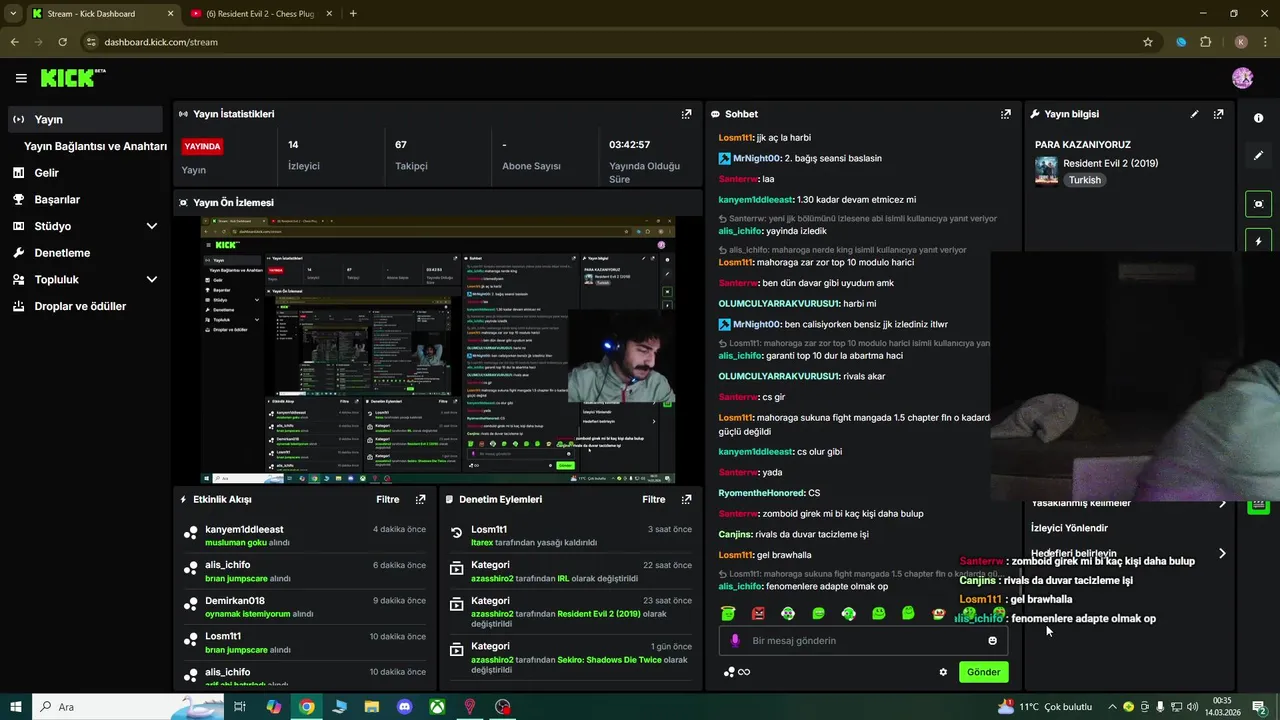Screen dimensions: 1280x720
Task: Click the highlighted capture icon in the right sidebar
Action: coord(1258,204)
